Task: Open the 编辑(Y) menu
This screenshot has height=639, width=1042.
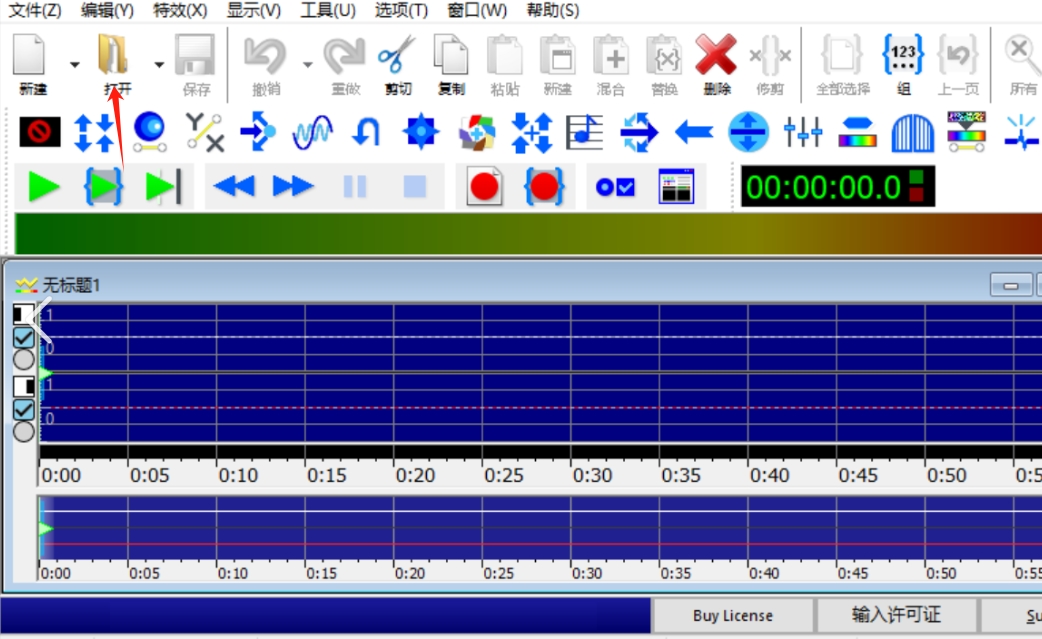Action: click(x=107, y=11)
